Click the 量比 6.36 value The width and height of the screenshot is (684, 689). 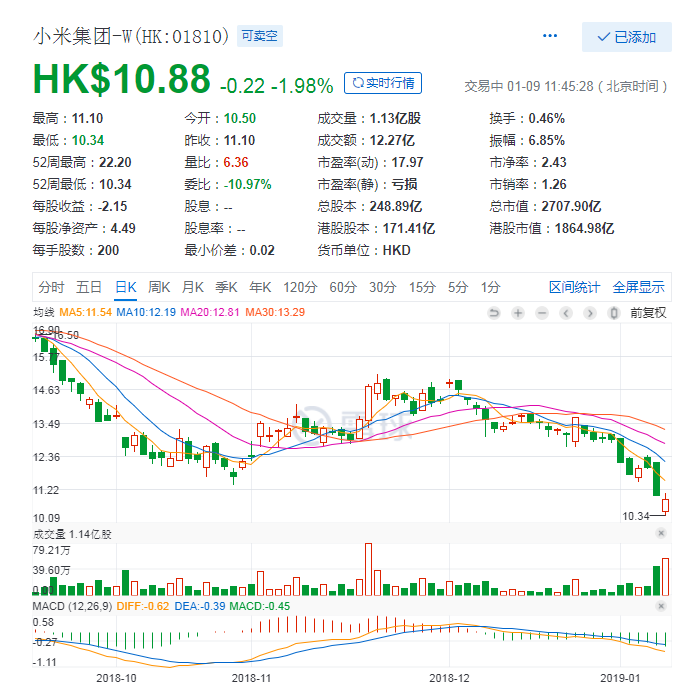tap(236, 163)
